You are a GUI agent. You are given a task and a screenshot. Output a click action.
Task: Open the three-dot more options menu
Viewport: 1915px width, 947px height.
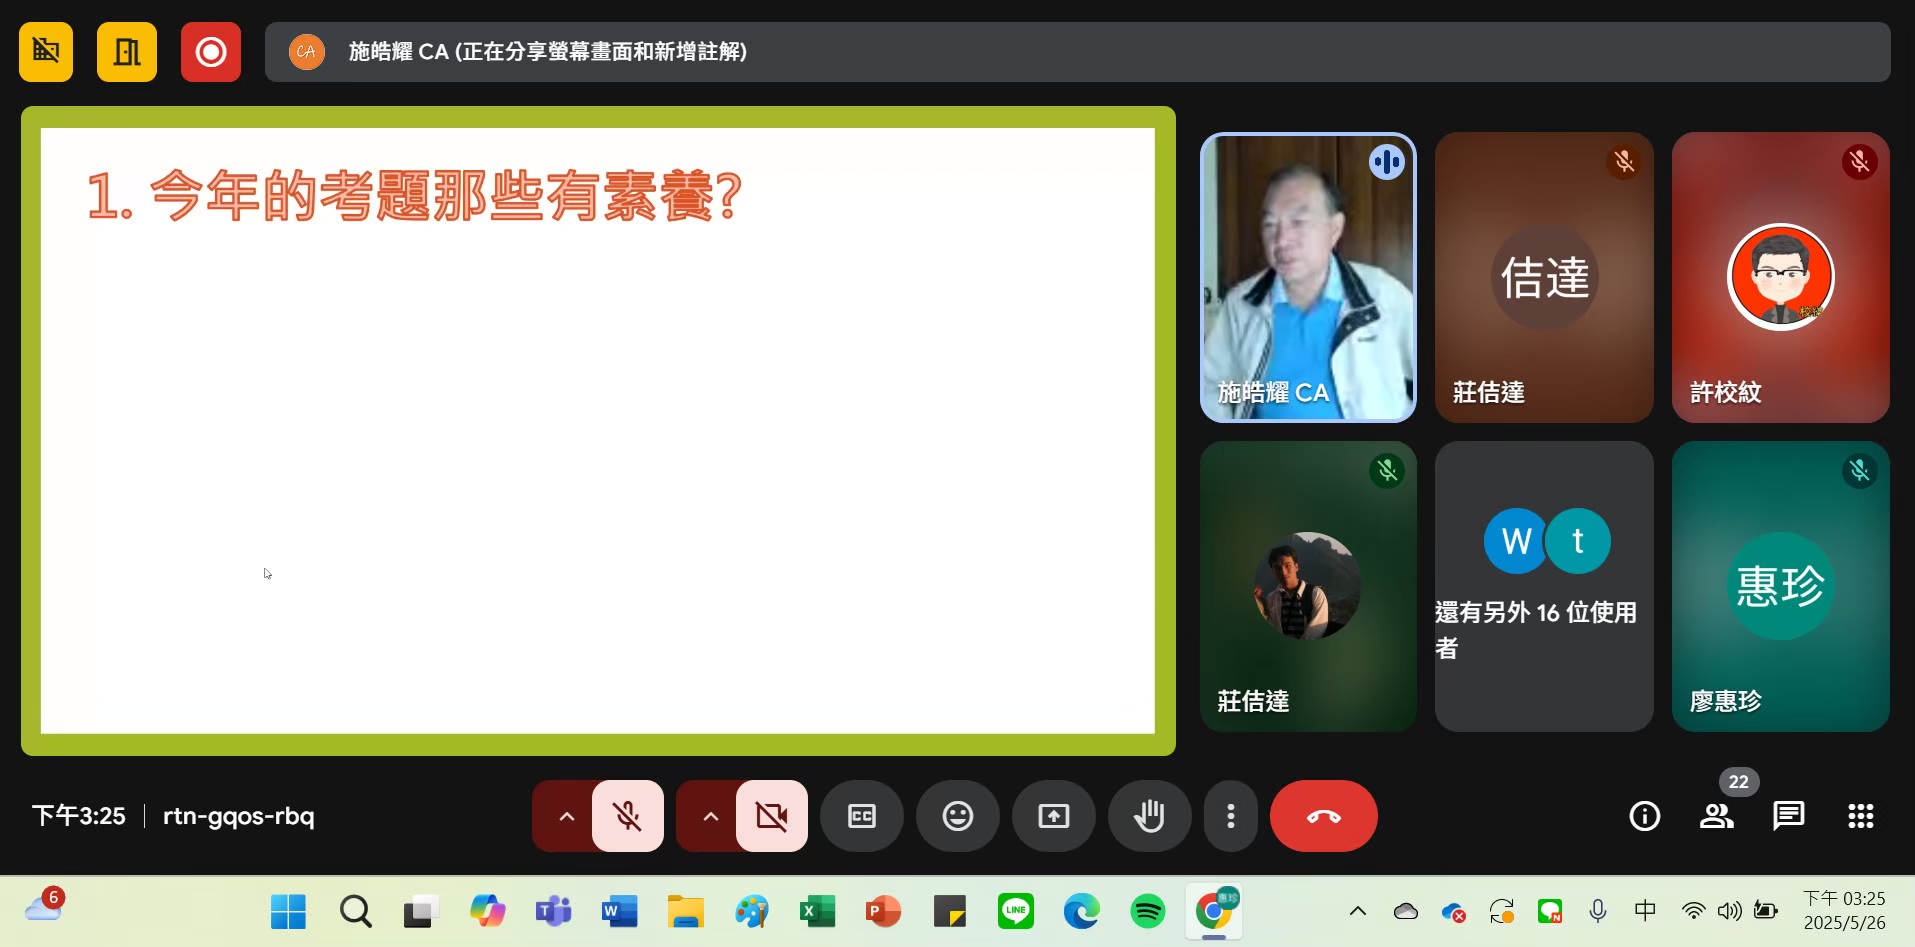coord(1230,816)
